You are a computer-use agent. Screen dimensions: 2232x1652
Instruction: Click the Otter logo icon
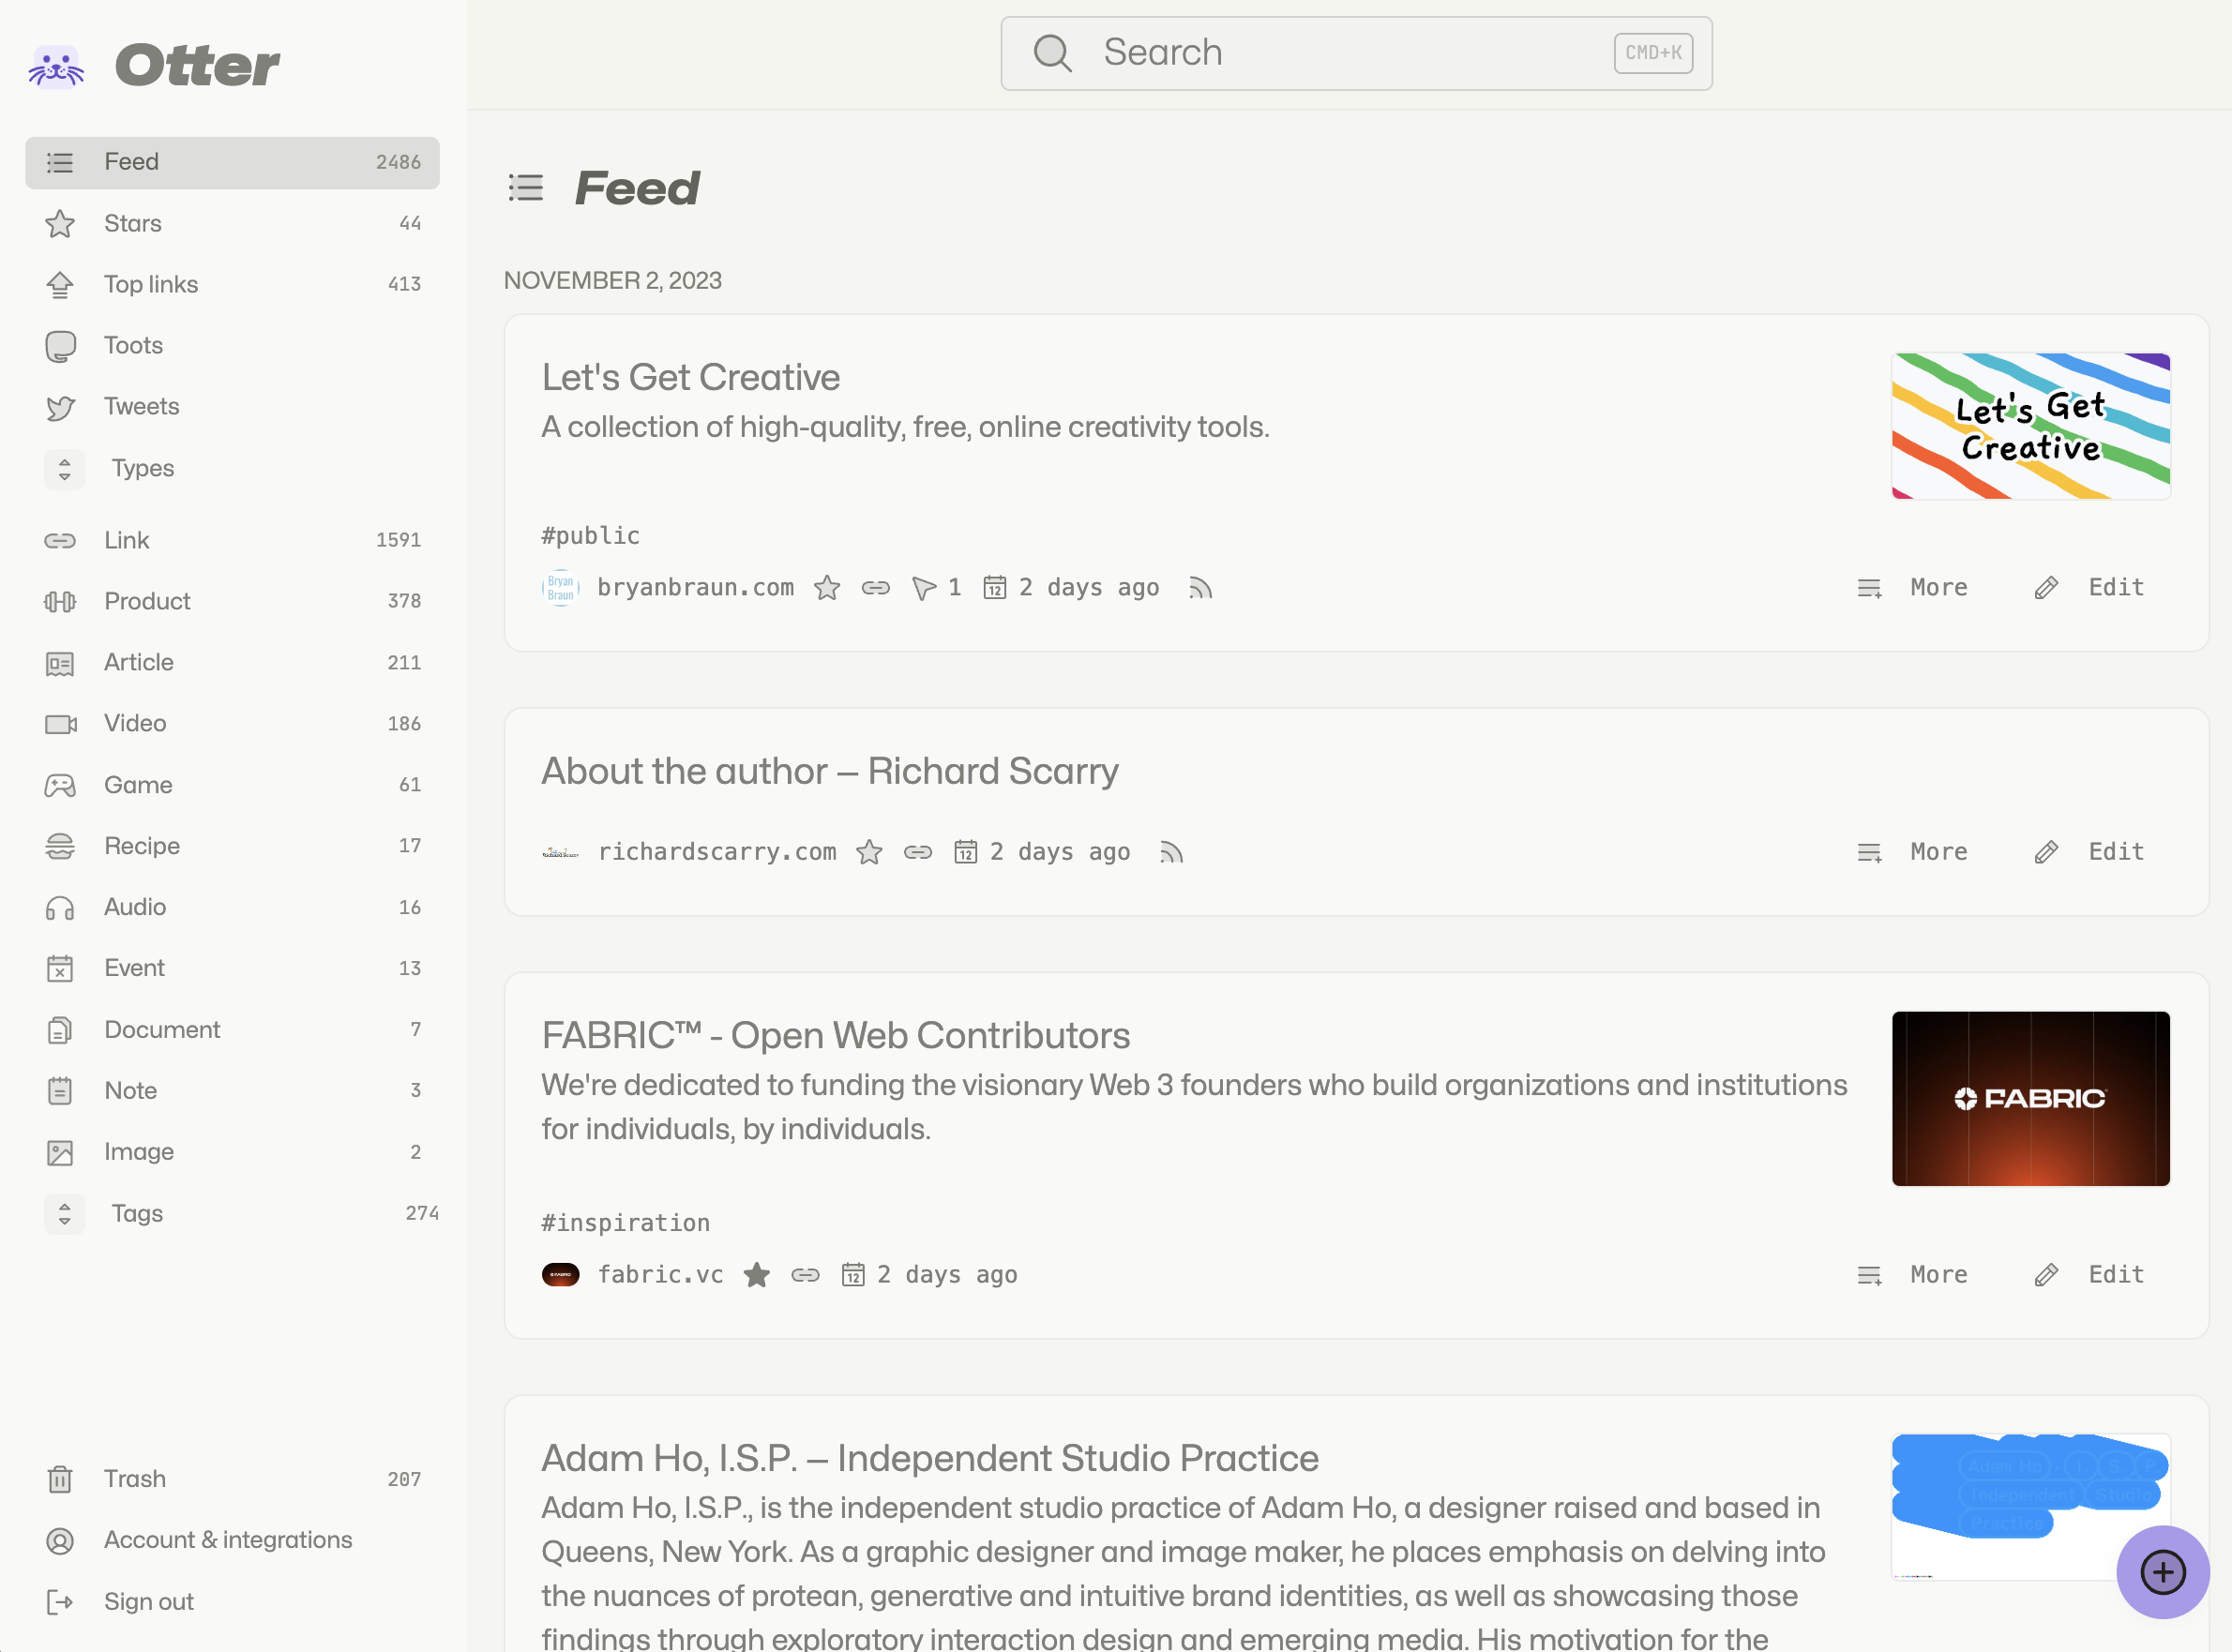point(56,66)
